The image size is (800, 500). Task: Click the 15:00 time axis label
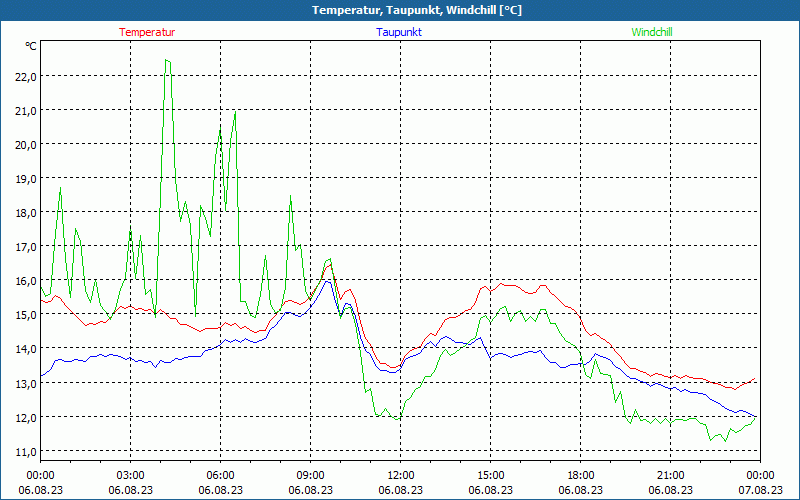pos(491,476)
